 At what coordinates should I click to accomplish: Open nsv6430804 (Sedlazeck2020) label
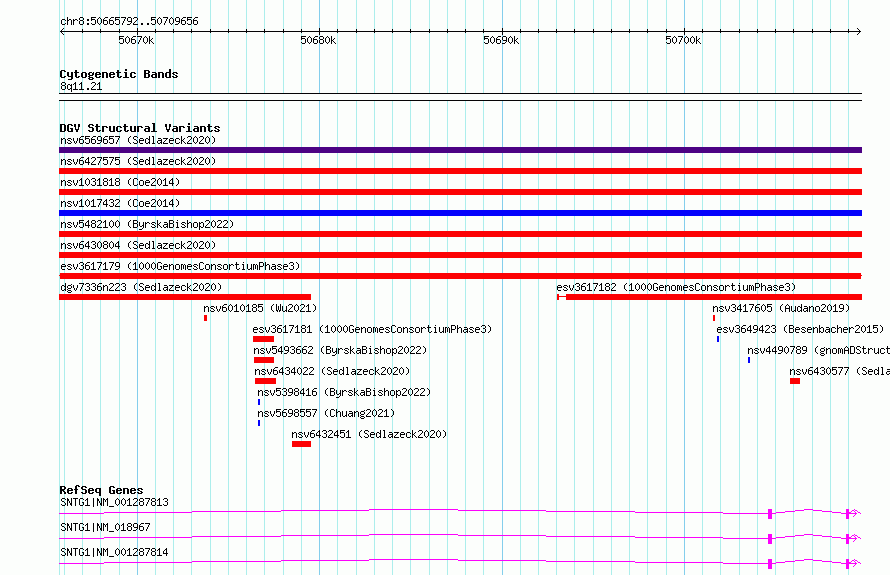click(x=138, y=245)
